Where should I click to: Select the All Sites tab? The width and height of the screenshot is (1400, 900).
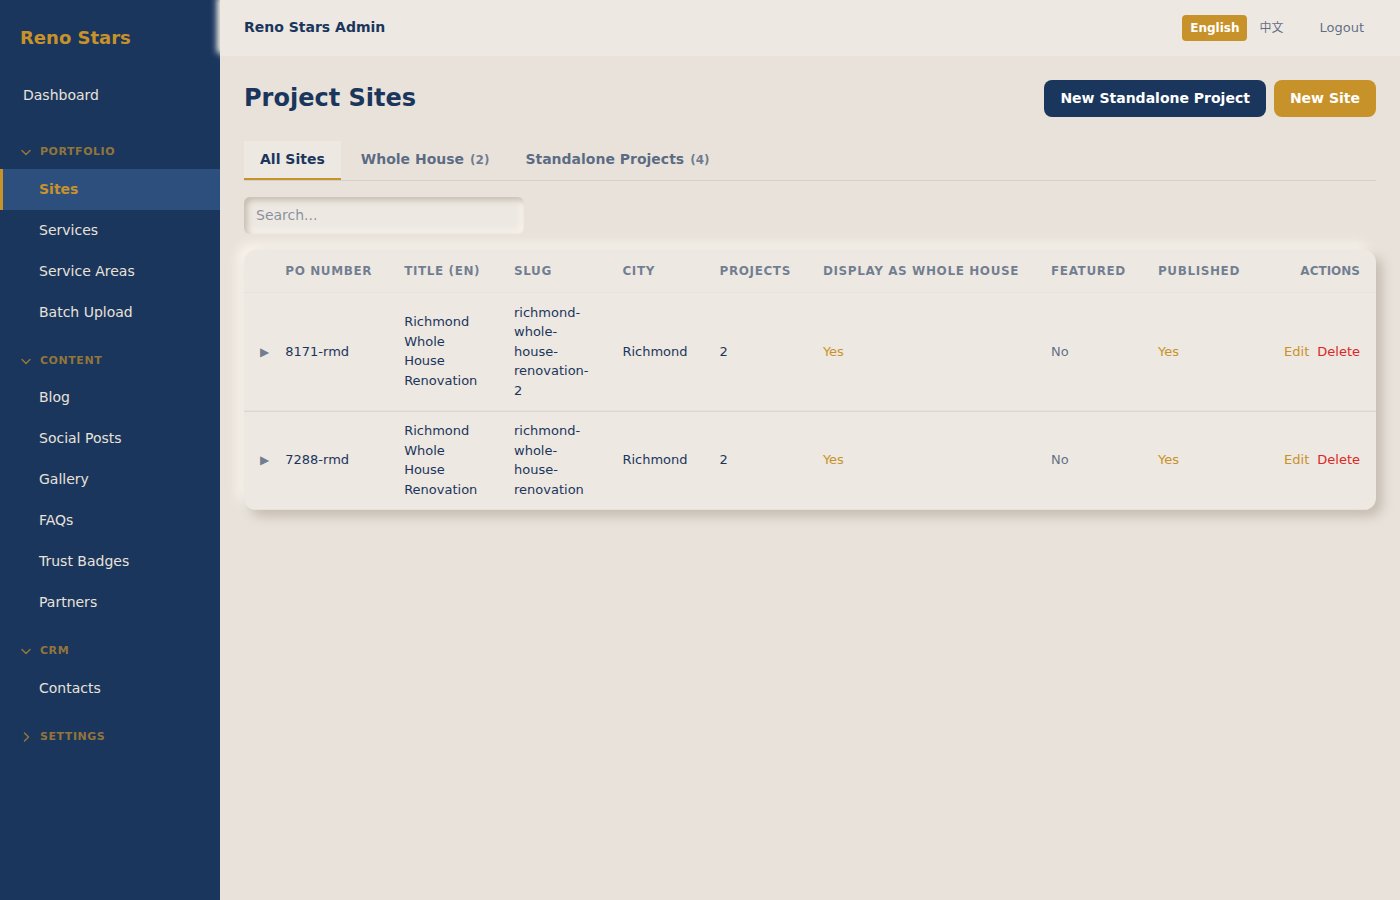click(292, 159)
